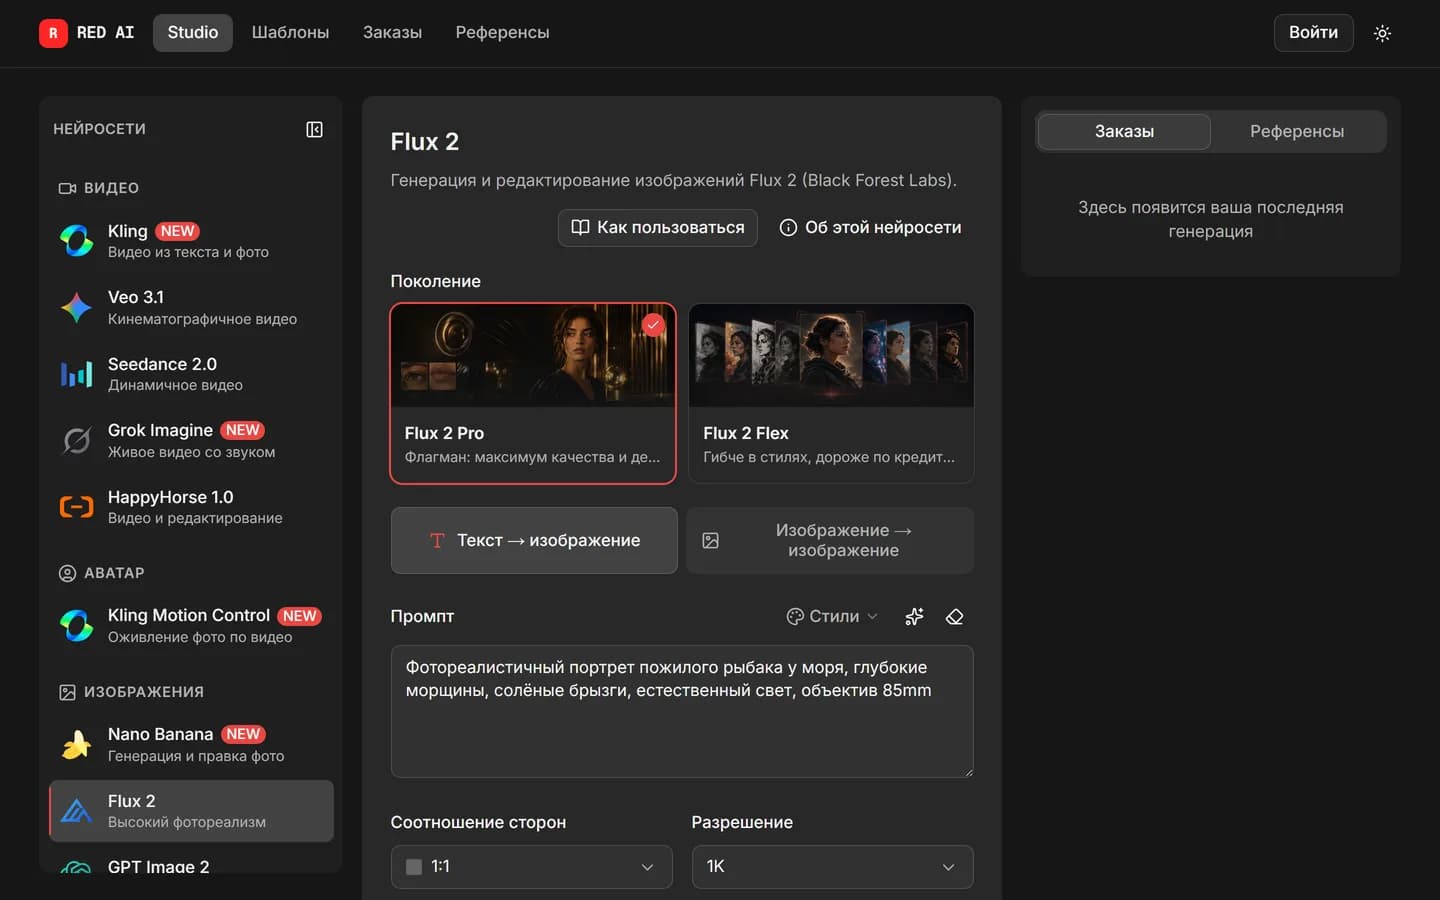Select Seedance 2.0 in the sidebar
The image size is (1440, 900).
[191, 374]
